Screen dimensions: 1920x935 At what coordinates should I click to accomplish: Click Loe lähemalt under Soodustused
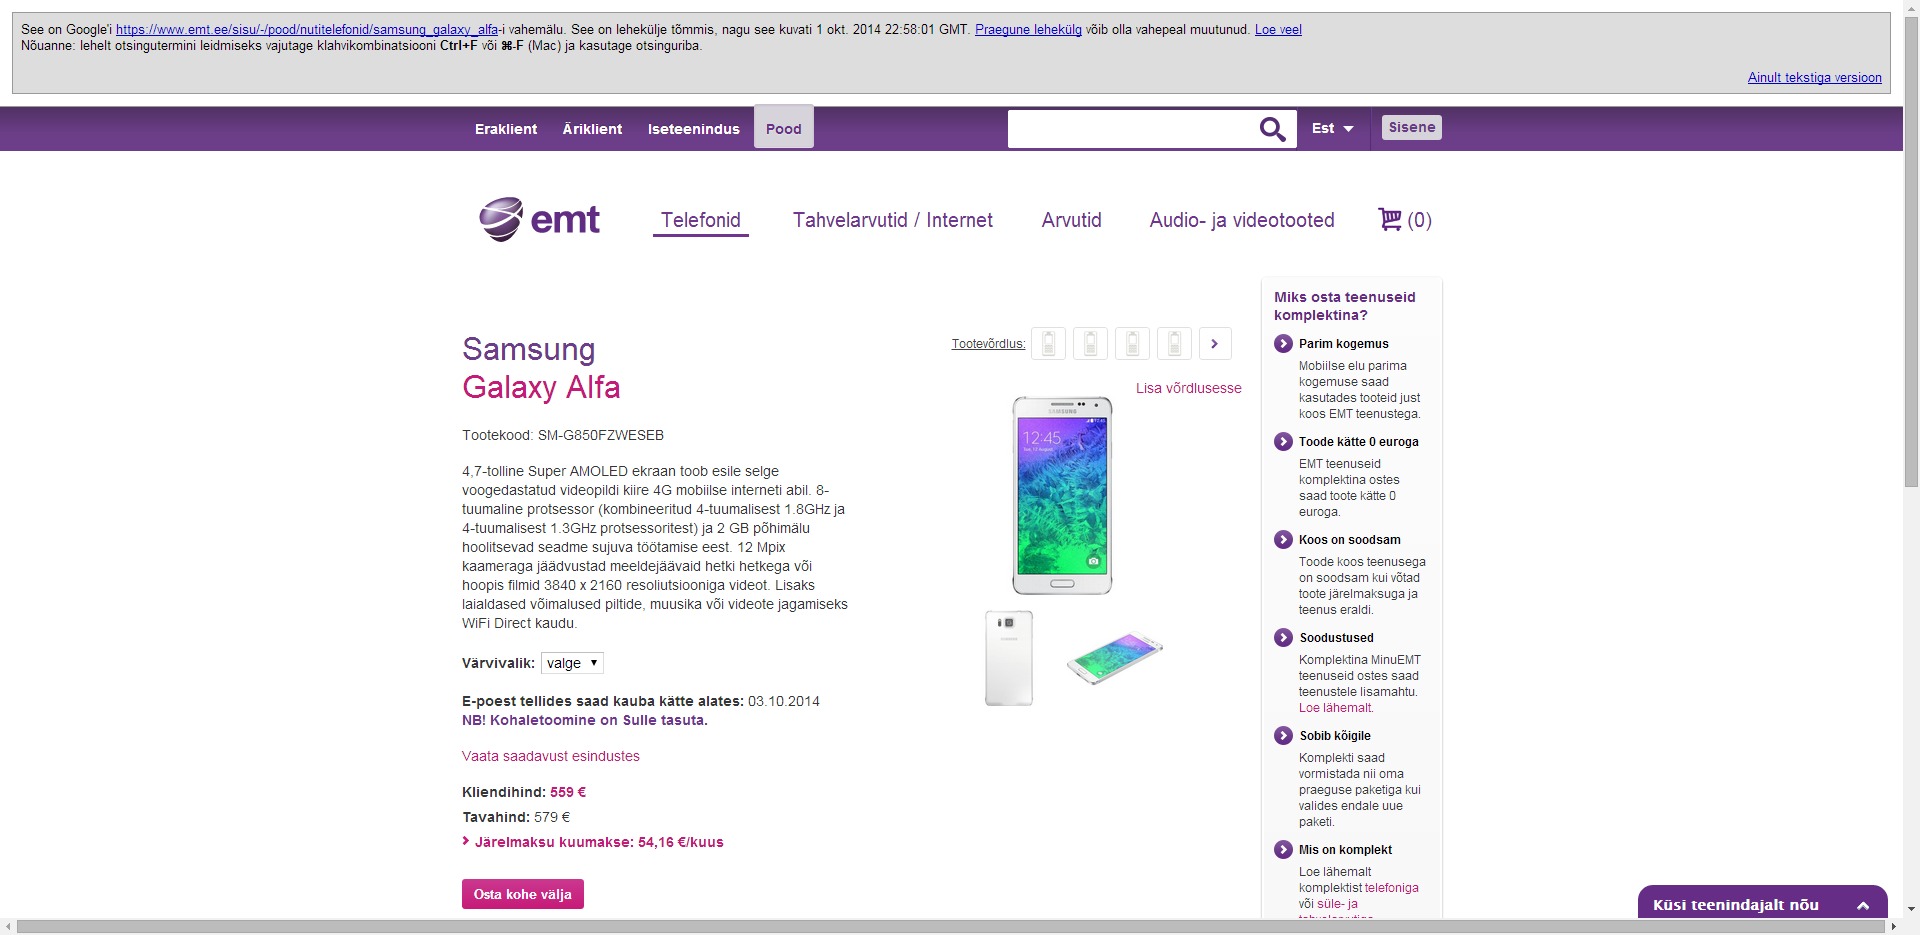tap(1336, 708)
